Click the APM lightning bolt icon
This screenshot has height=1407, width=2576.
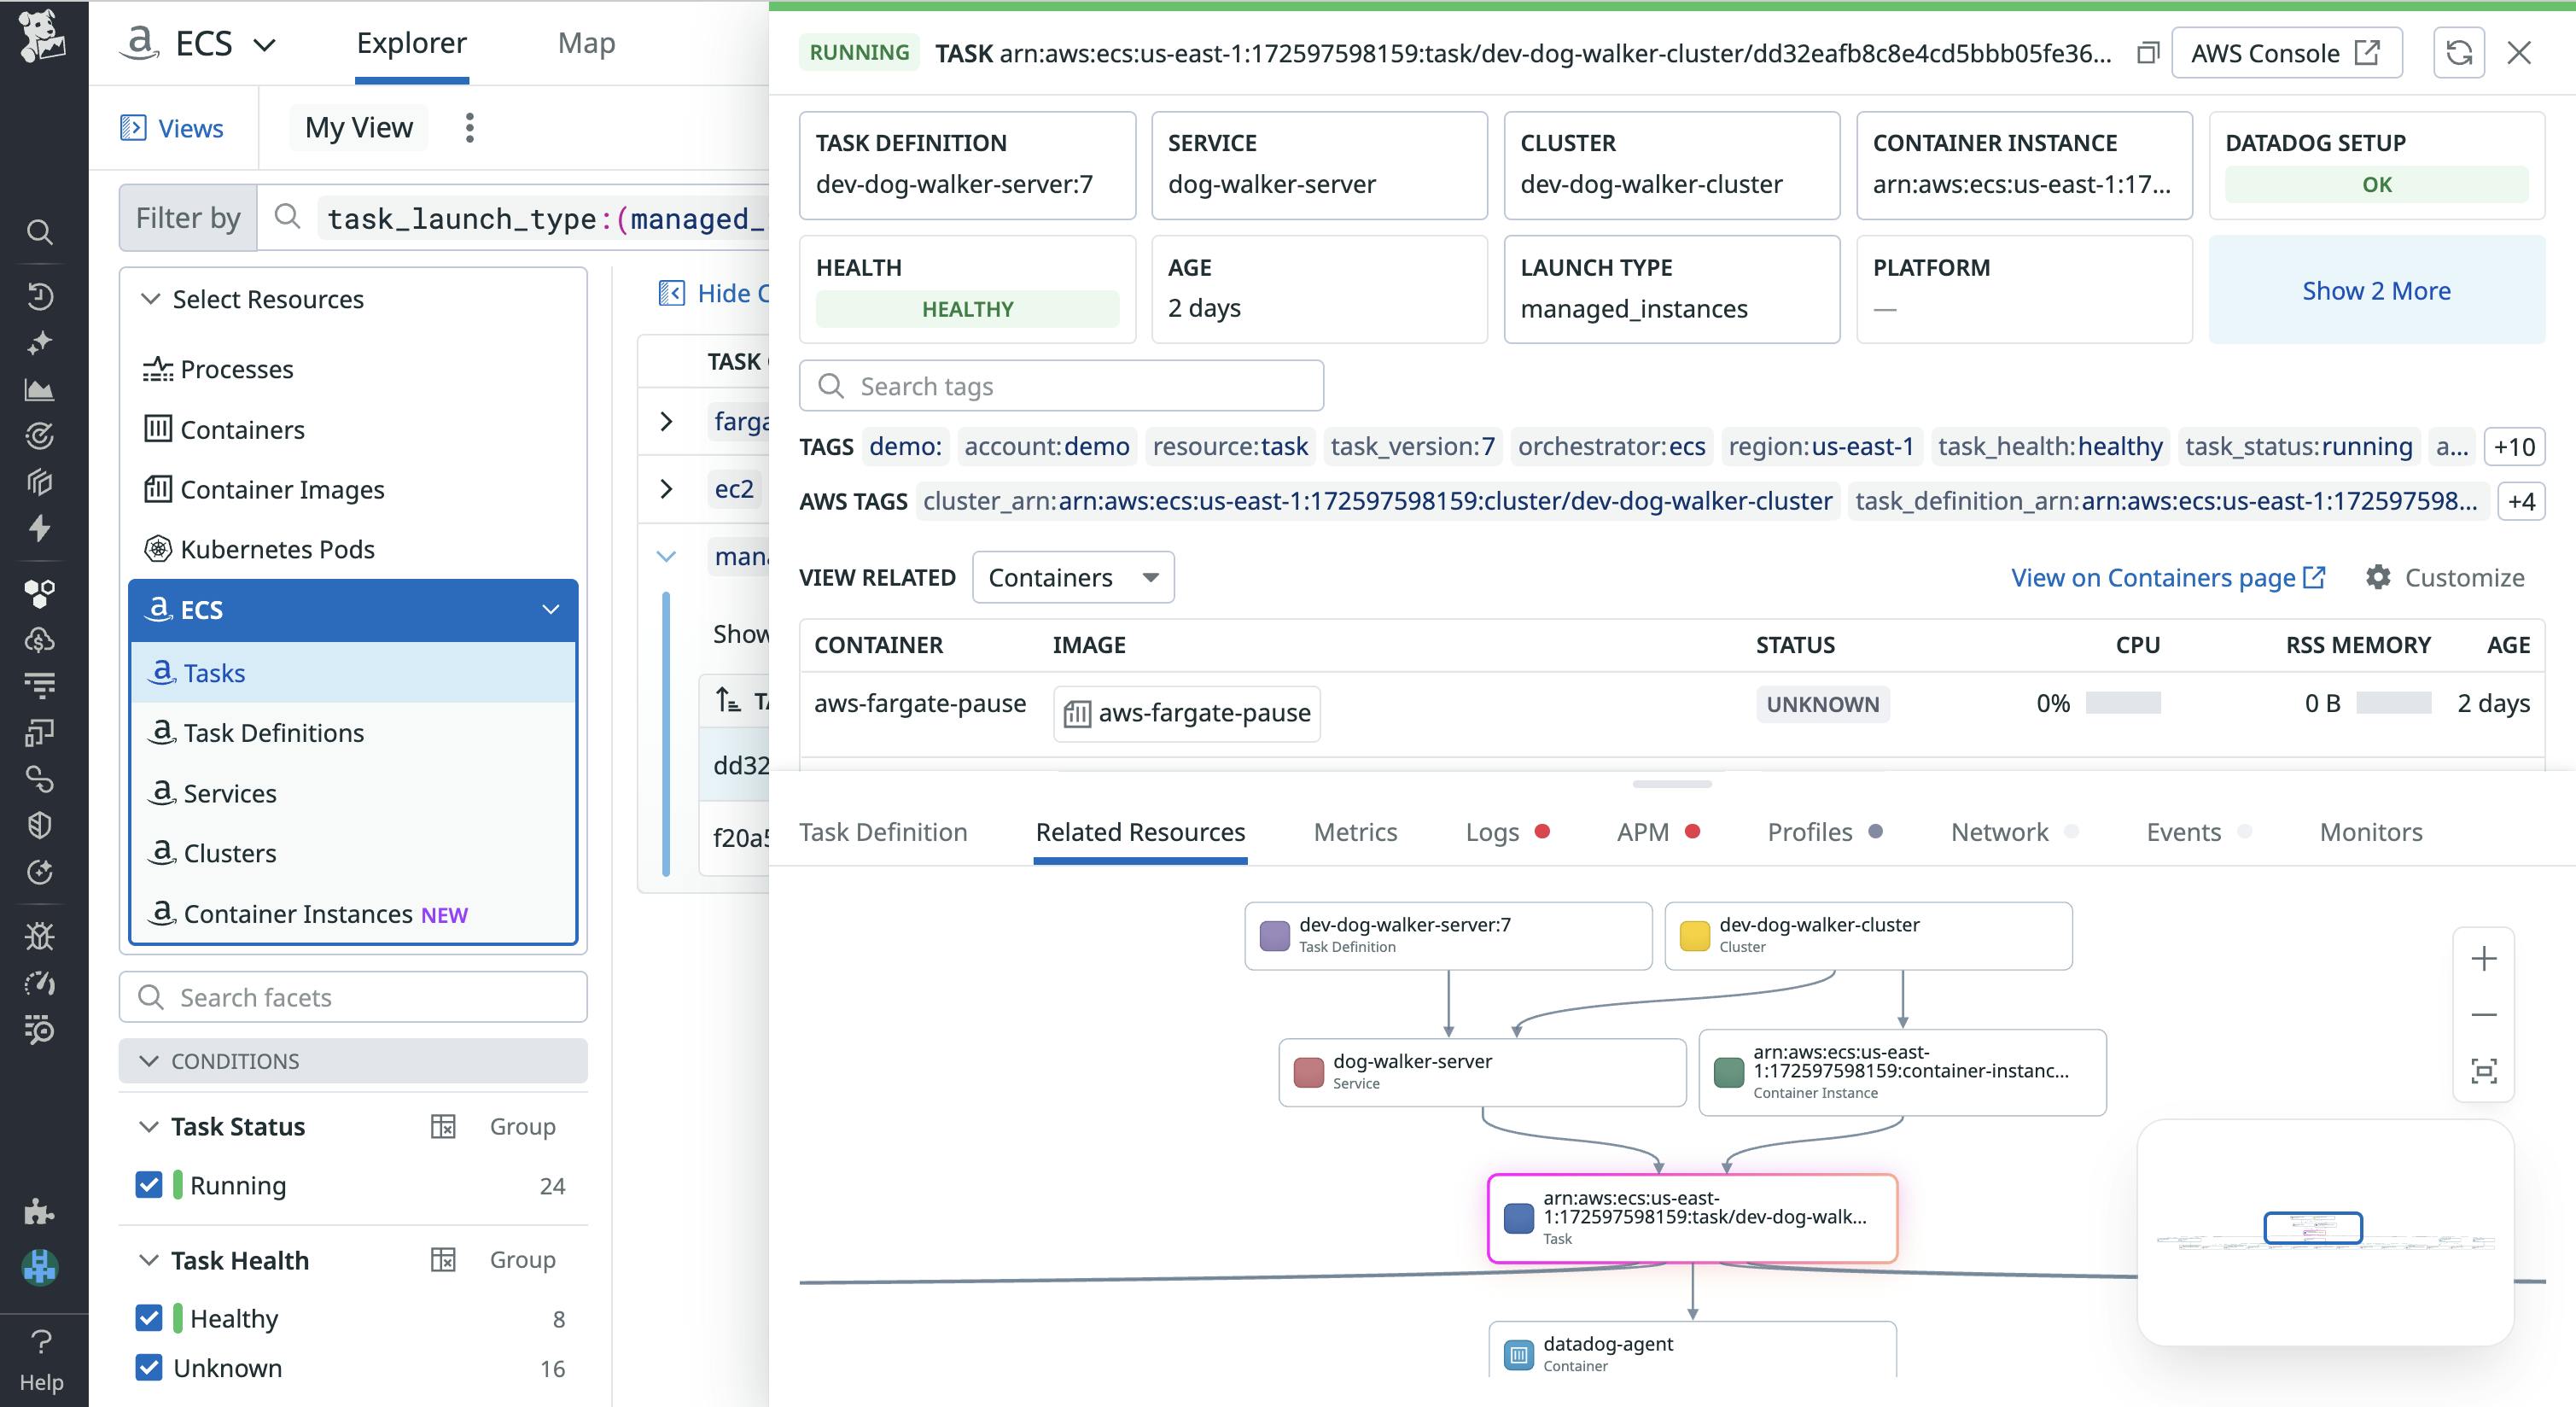click(40, 528)
